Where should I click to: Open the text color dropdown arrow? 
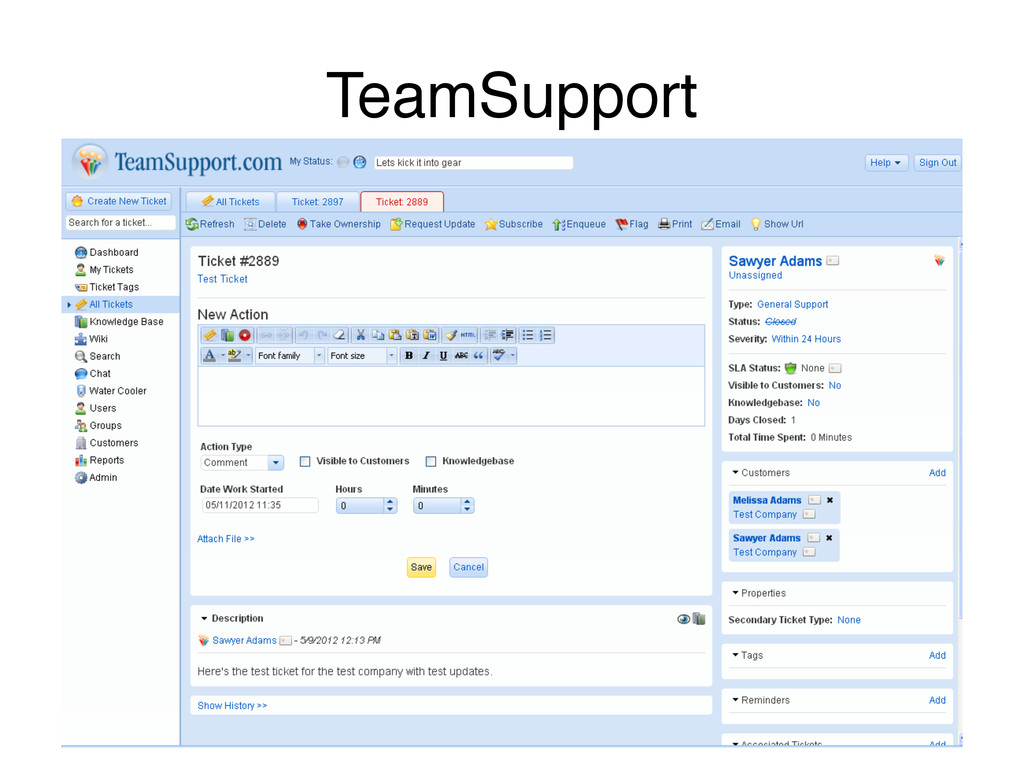[x=223, y=355]
